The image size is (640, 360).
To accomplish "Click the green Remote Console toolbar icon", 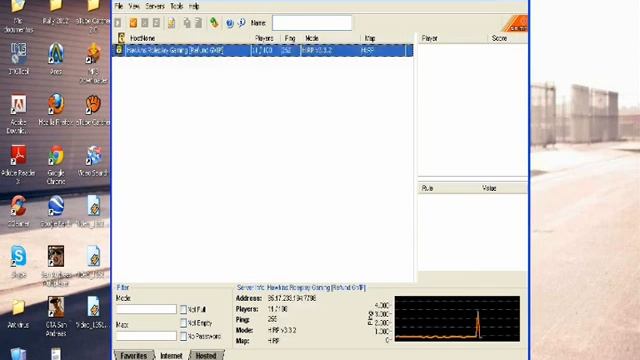I will (x=214, y=23).
